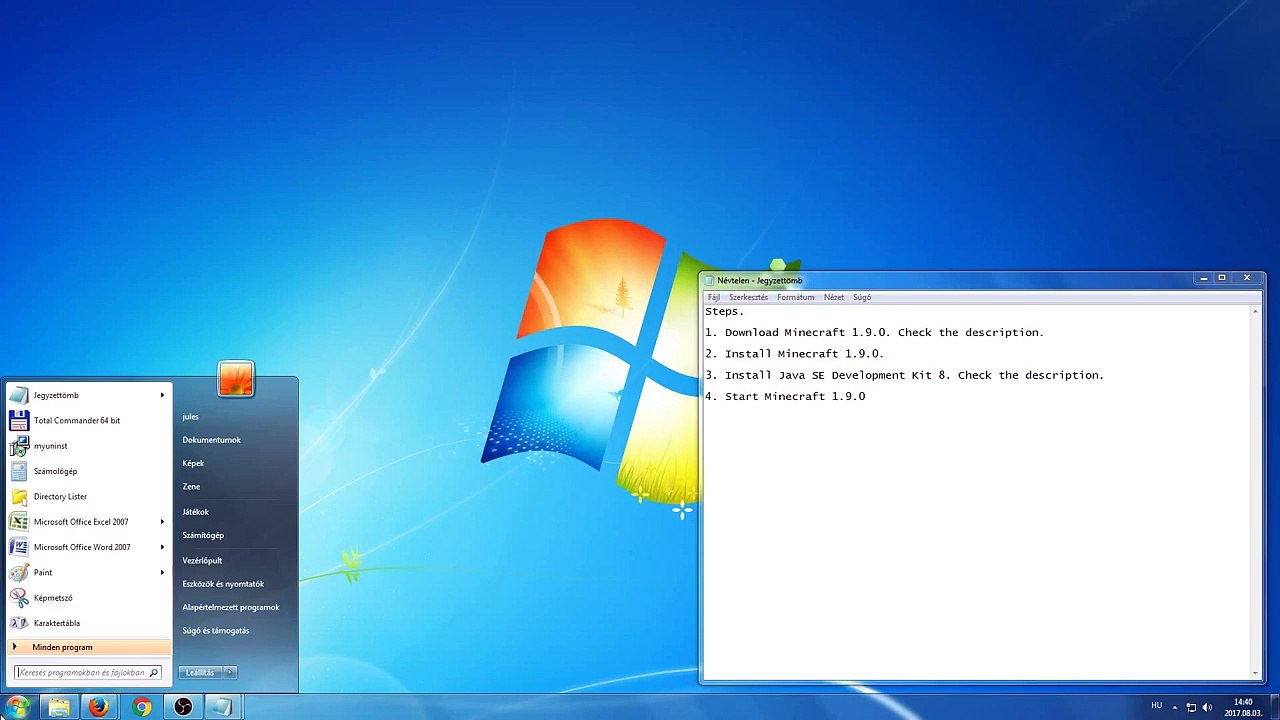Click the user account picture thumbnail
The width and height of the screenshot is (1280, 720).
click(x=236, y=379)
